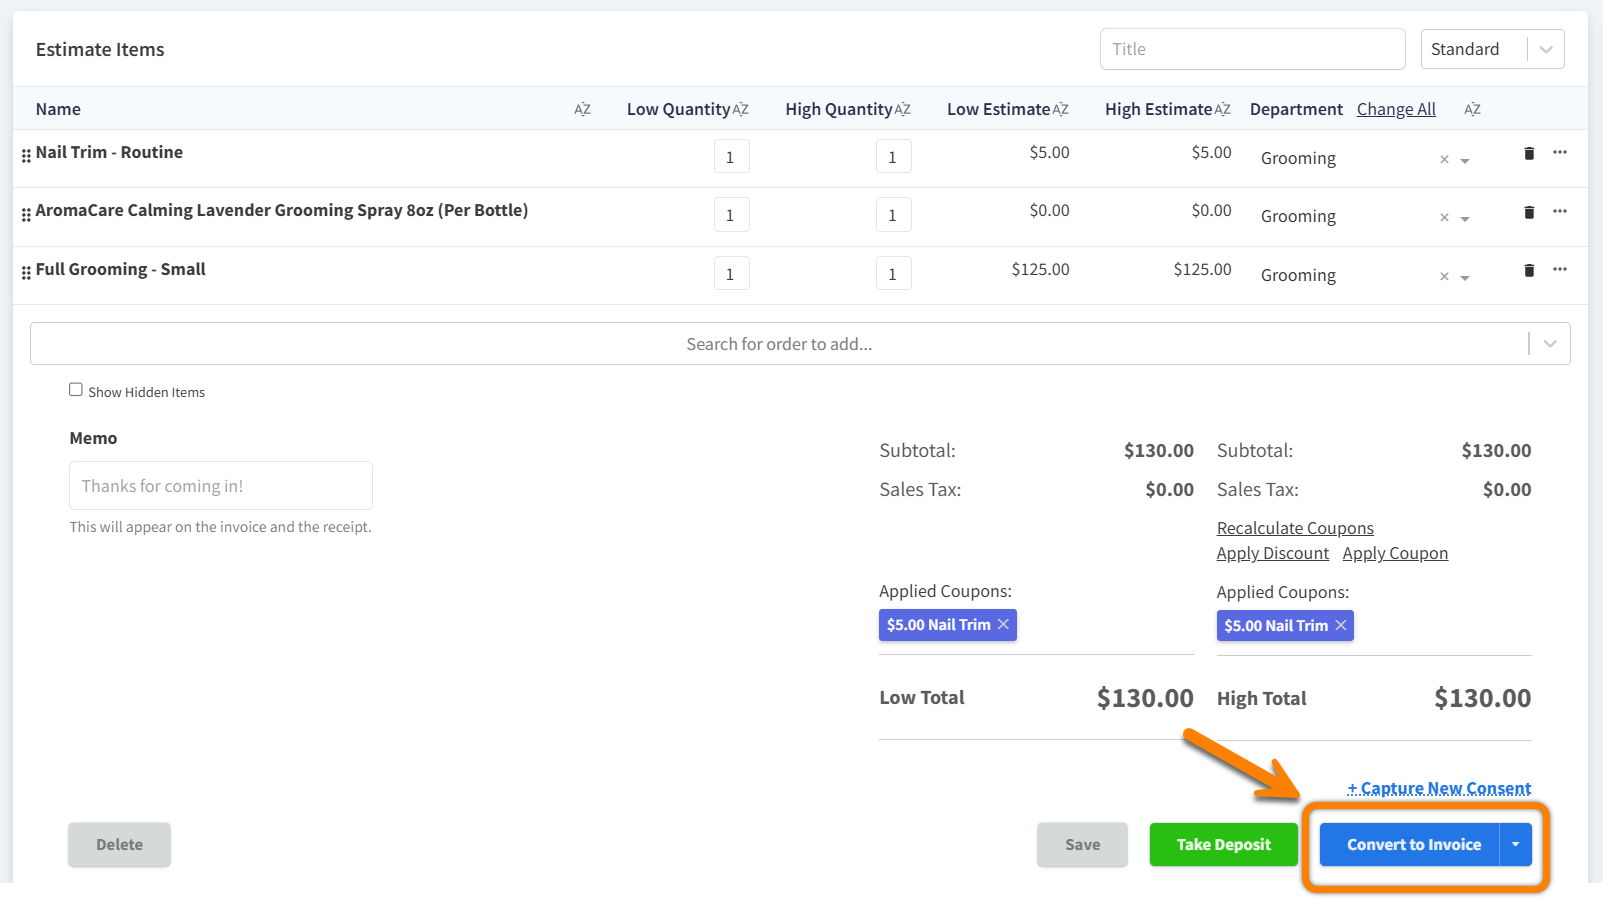This screenshot has height=899, width=1603.
Task: Sort by Low Estimate
Action: click(x=1060, y=109)
